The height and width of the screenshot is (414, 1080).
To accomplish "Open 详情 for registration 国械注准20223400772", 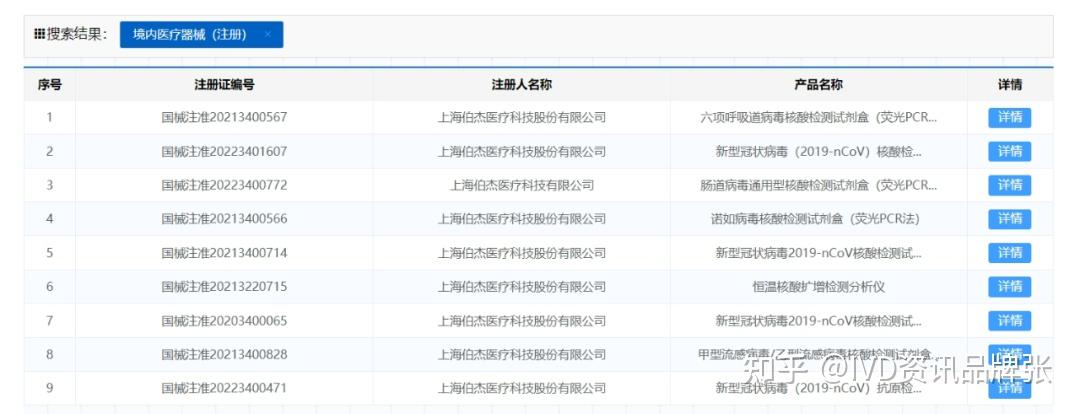I will click(1009, 185).
